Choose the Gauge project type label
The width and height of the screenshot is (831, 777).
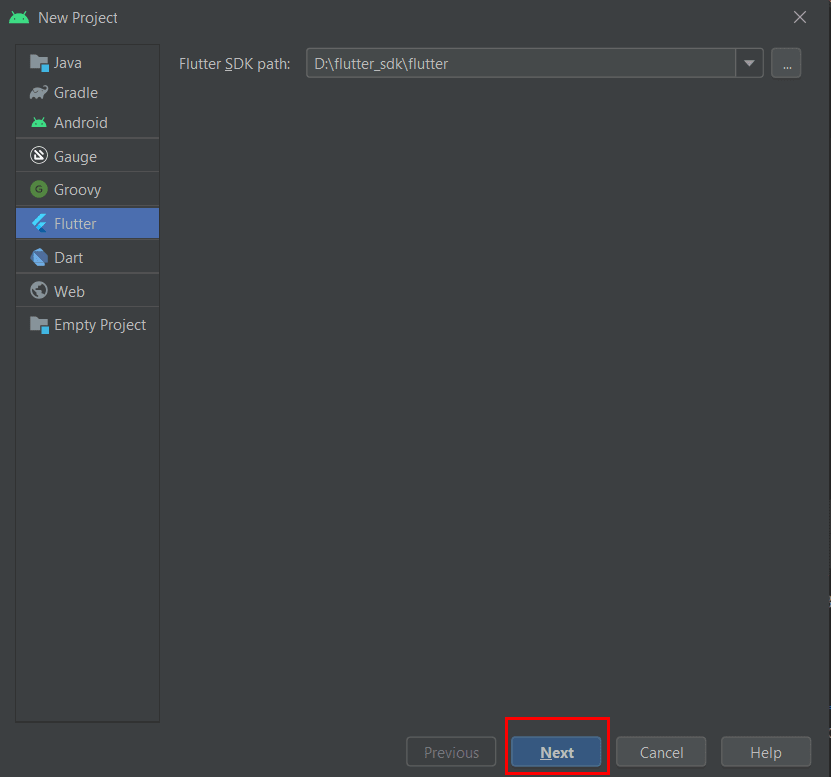75,157
